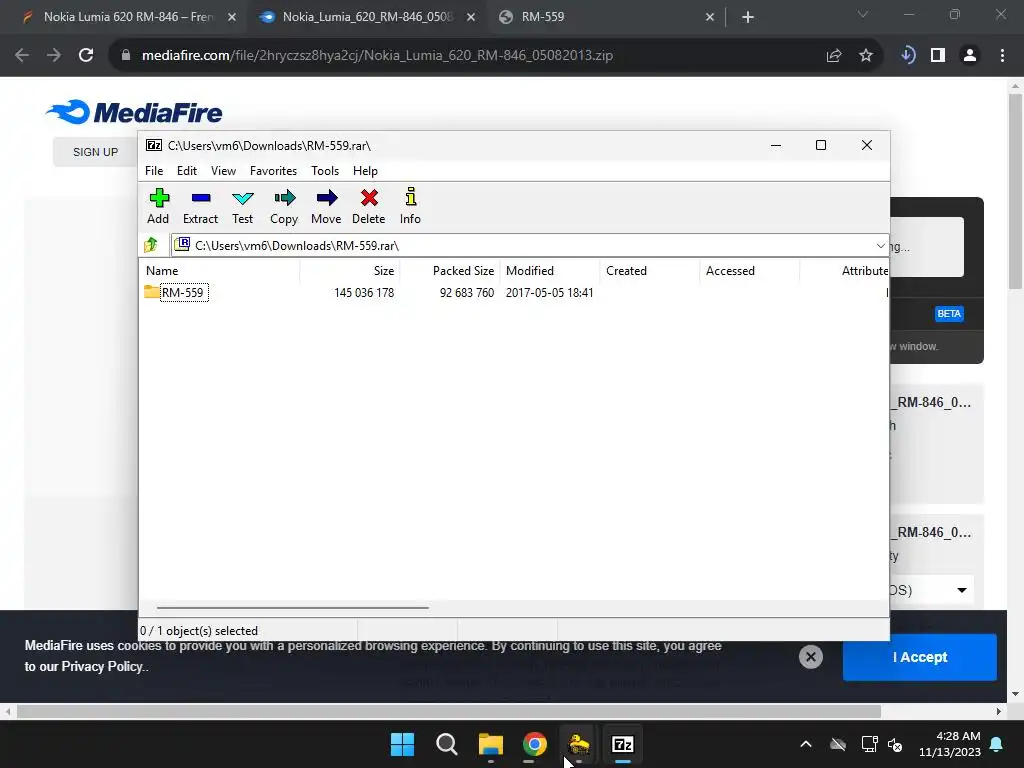
Task: Open the Chrome downloads icon
Action: (907, 56)
